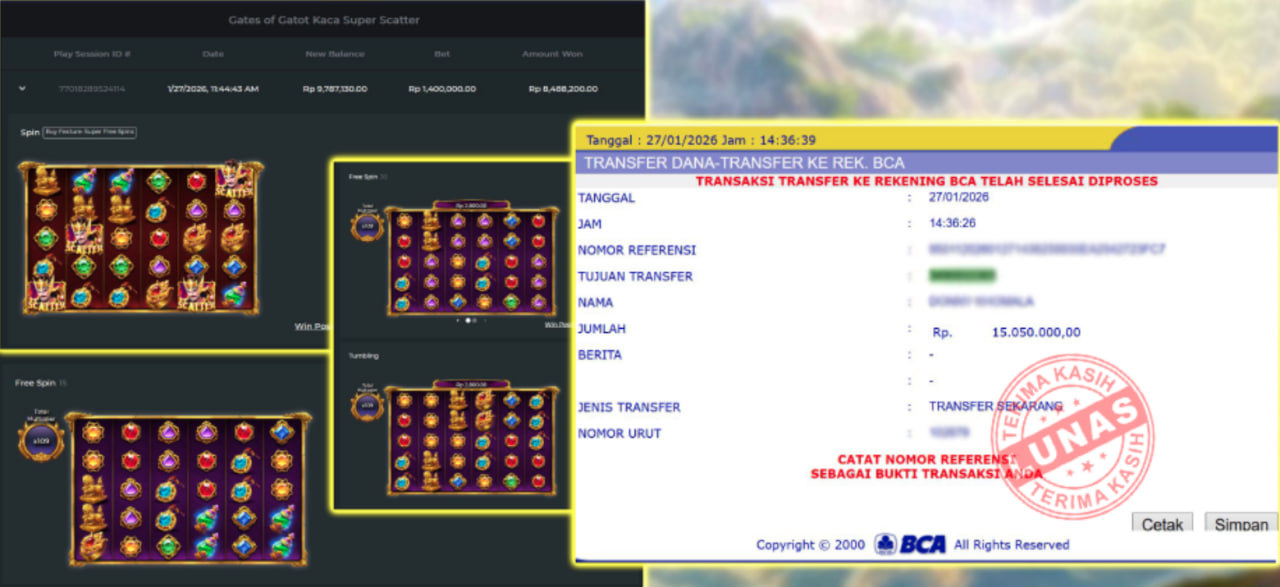Click the Bet column header

click(442, 54)
